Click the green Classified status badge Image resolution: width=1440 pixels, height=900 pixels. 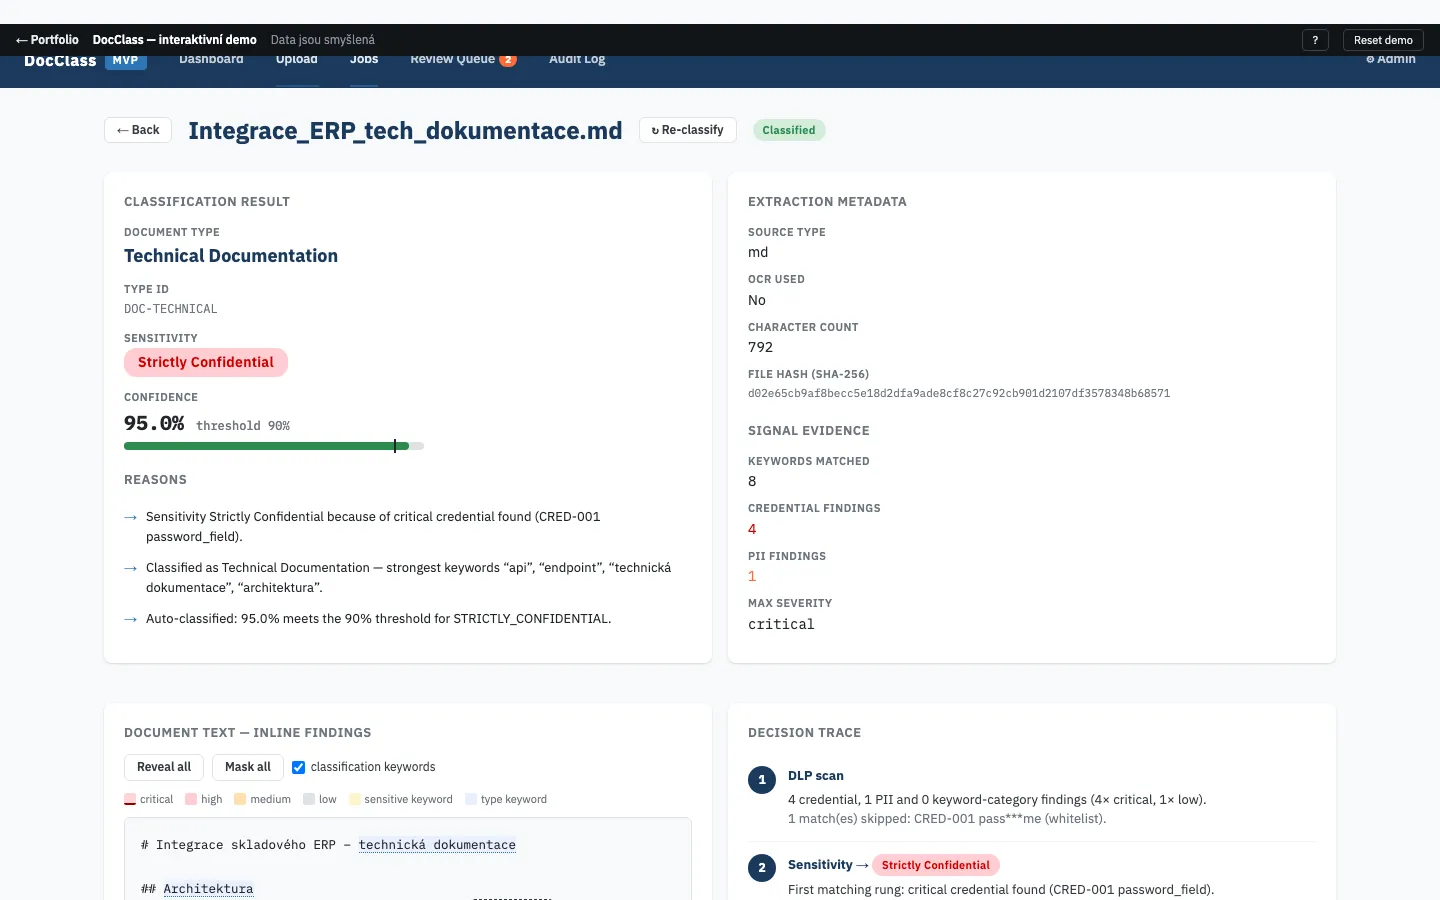click(x=789, y=130)
